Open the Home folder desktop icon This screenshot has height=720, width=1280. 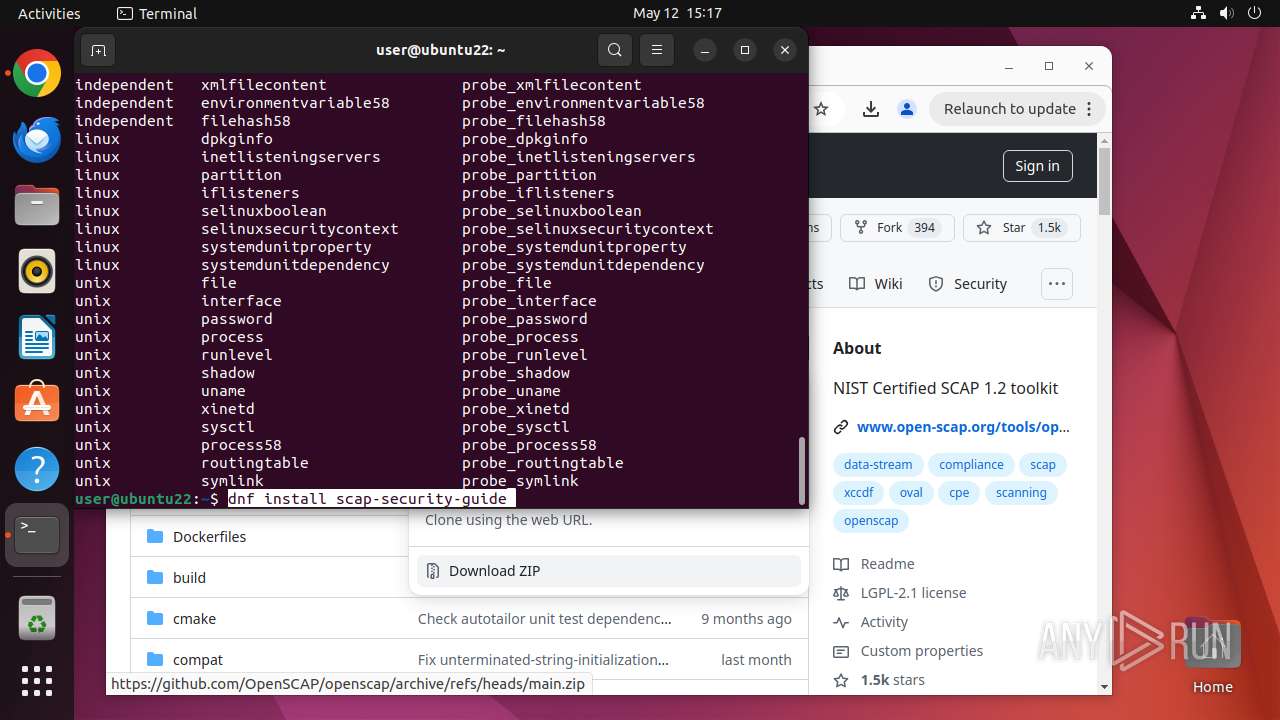1212,657
